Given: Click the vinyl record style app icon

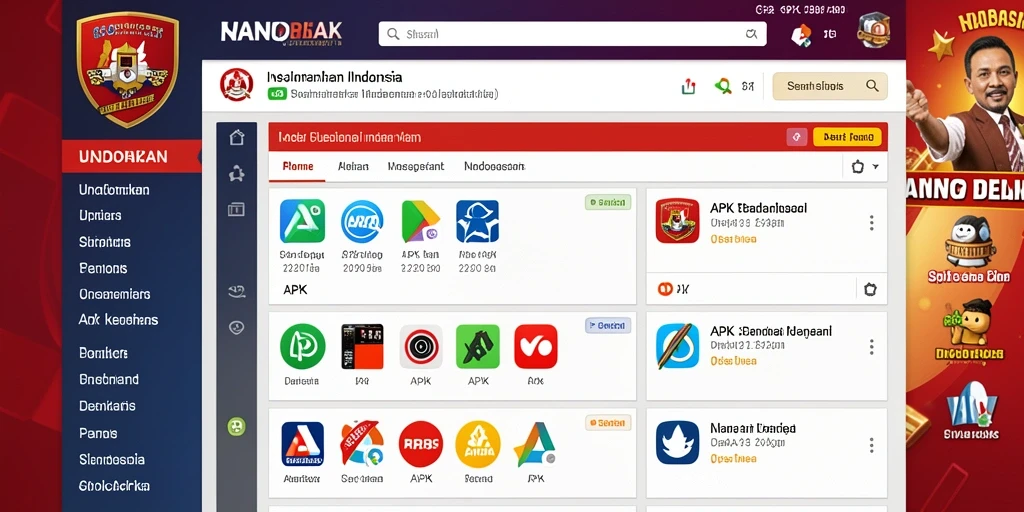Looking at the screenshot, I should (x=421, y=347).
